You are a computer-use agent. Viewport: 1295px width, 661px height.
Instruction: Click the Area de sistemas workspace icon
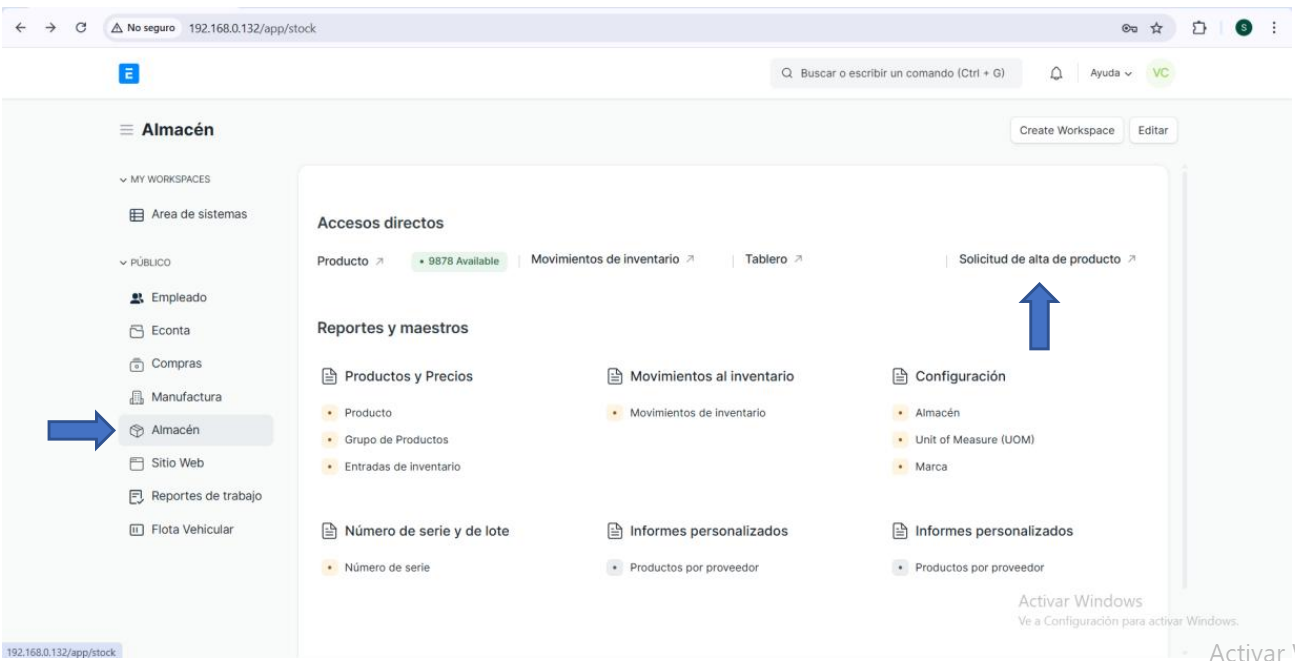tap(137, 214)
